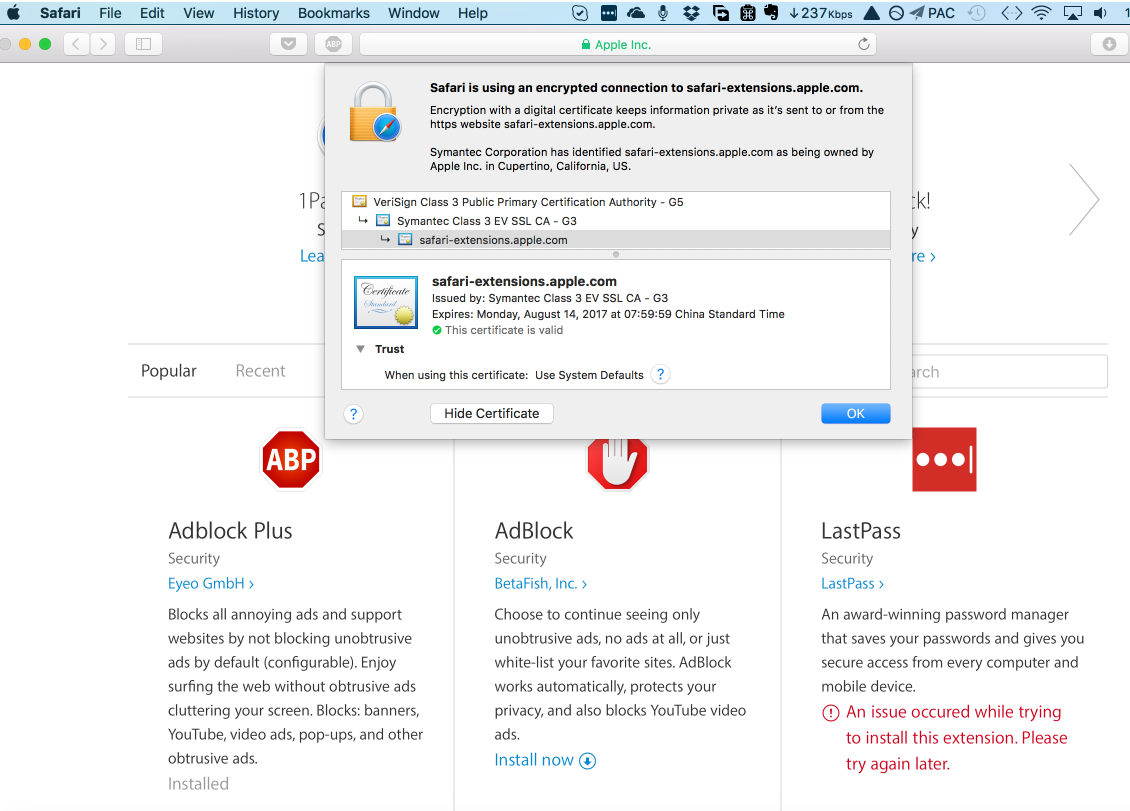Click the Install now link for AdBlock
The width and height of the screenshot is (1130, 811).
coord(534,760)
